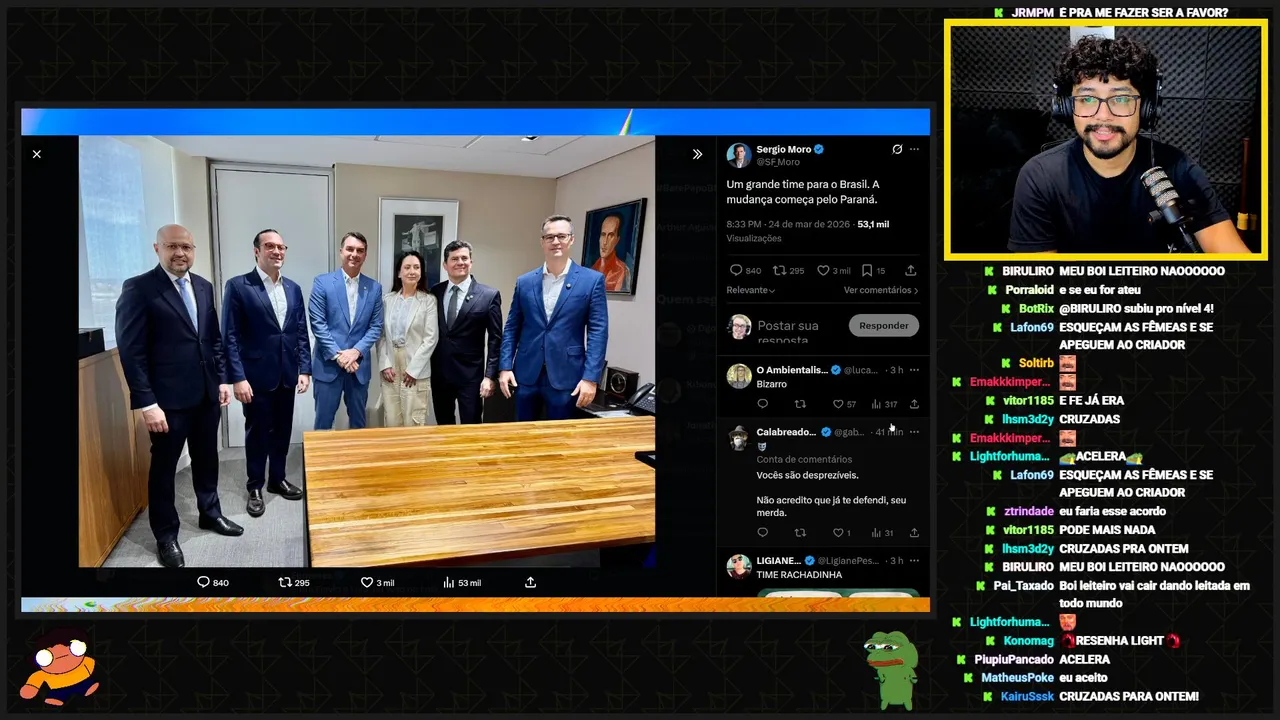Click the 53,1 mil Visualizações count
Image resolution: width=1280 pixels, height=720 pixels.
pyautogui.click(x=873, y=224)
